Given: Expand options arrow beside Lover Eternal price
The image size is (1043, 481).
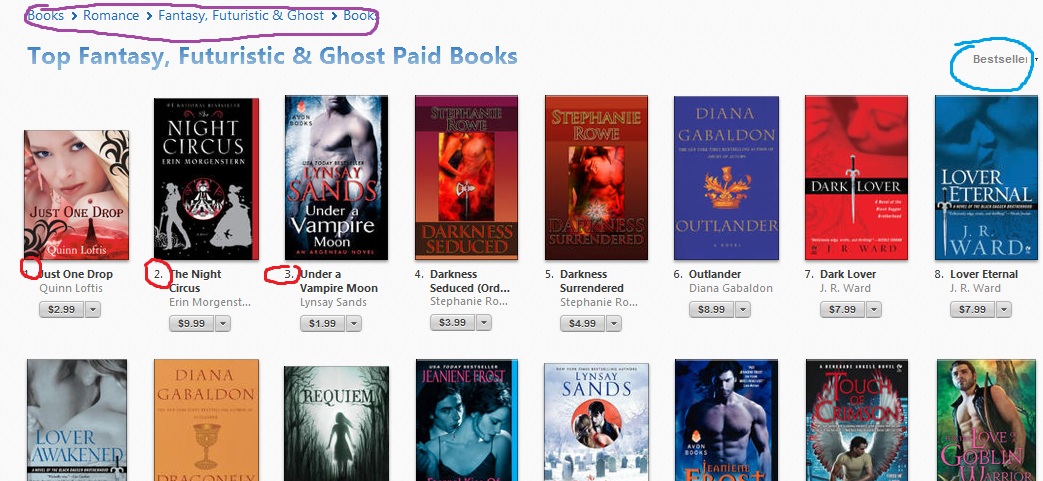Looking at the screenshot, I should (1004, 309).
